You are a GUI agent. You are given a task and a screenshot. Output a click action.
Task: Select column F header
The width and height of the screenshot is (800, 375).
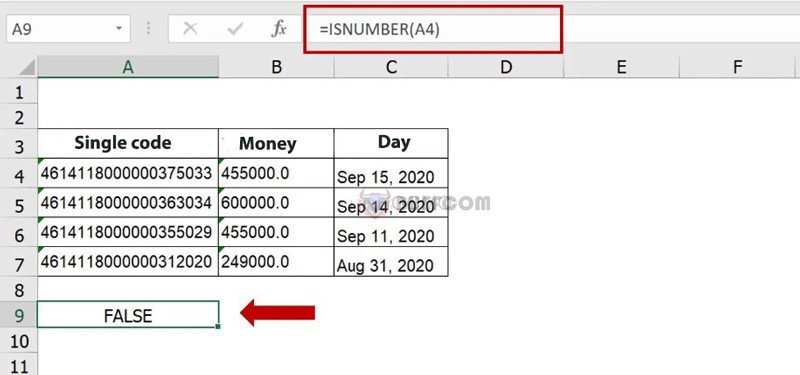pyautogui.click(x=737, y=67)
